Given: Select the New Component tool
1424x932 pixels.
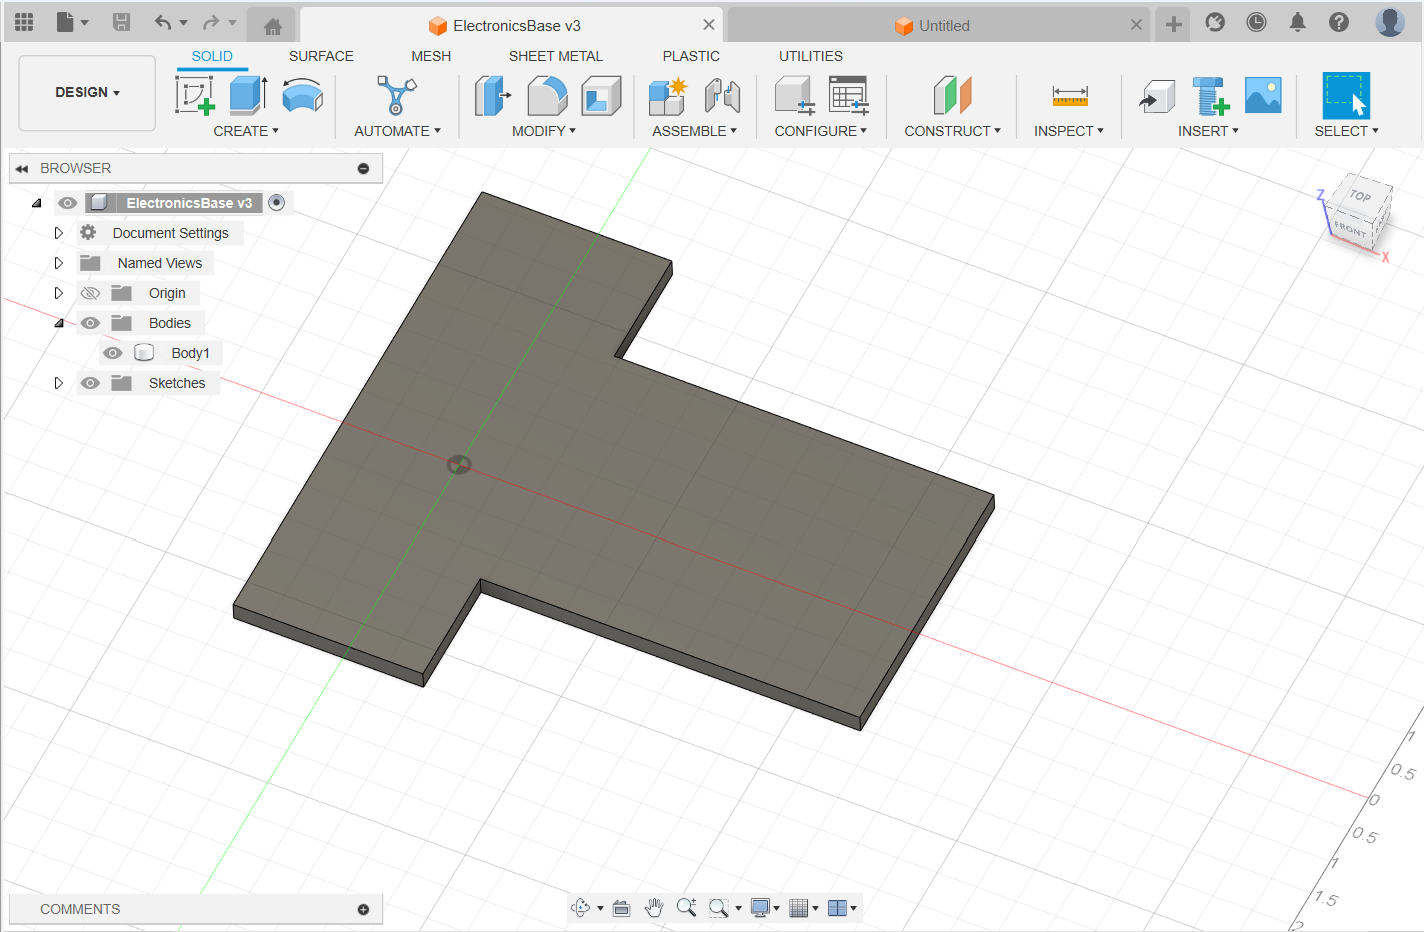Looking at the screenshot, I should tap(667, 96).
